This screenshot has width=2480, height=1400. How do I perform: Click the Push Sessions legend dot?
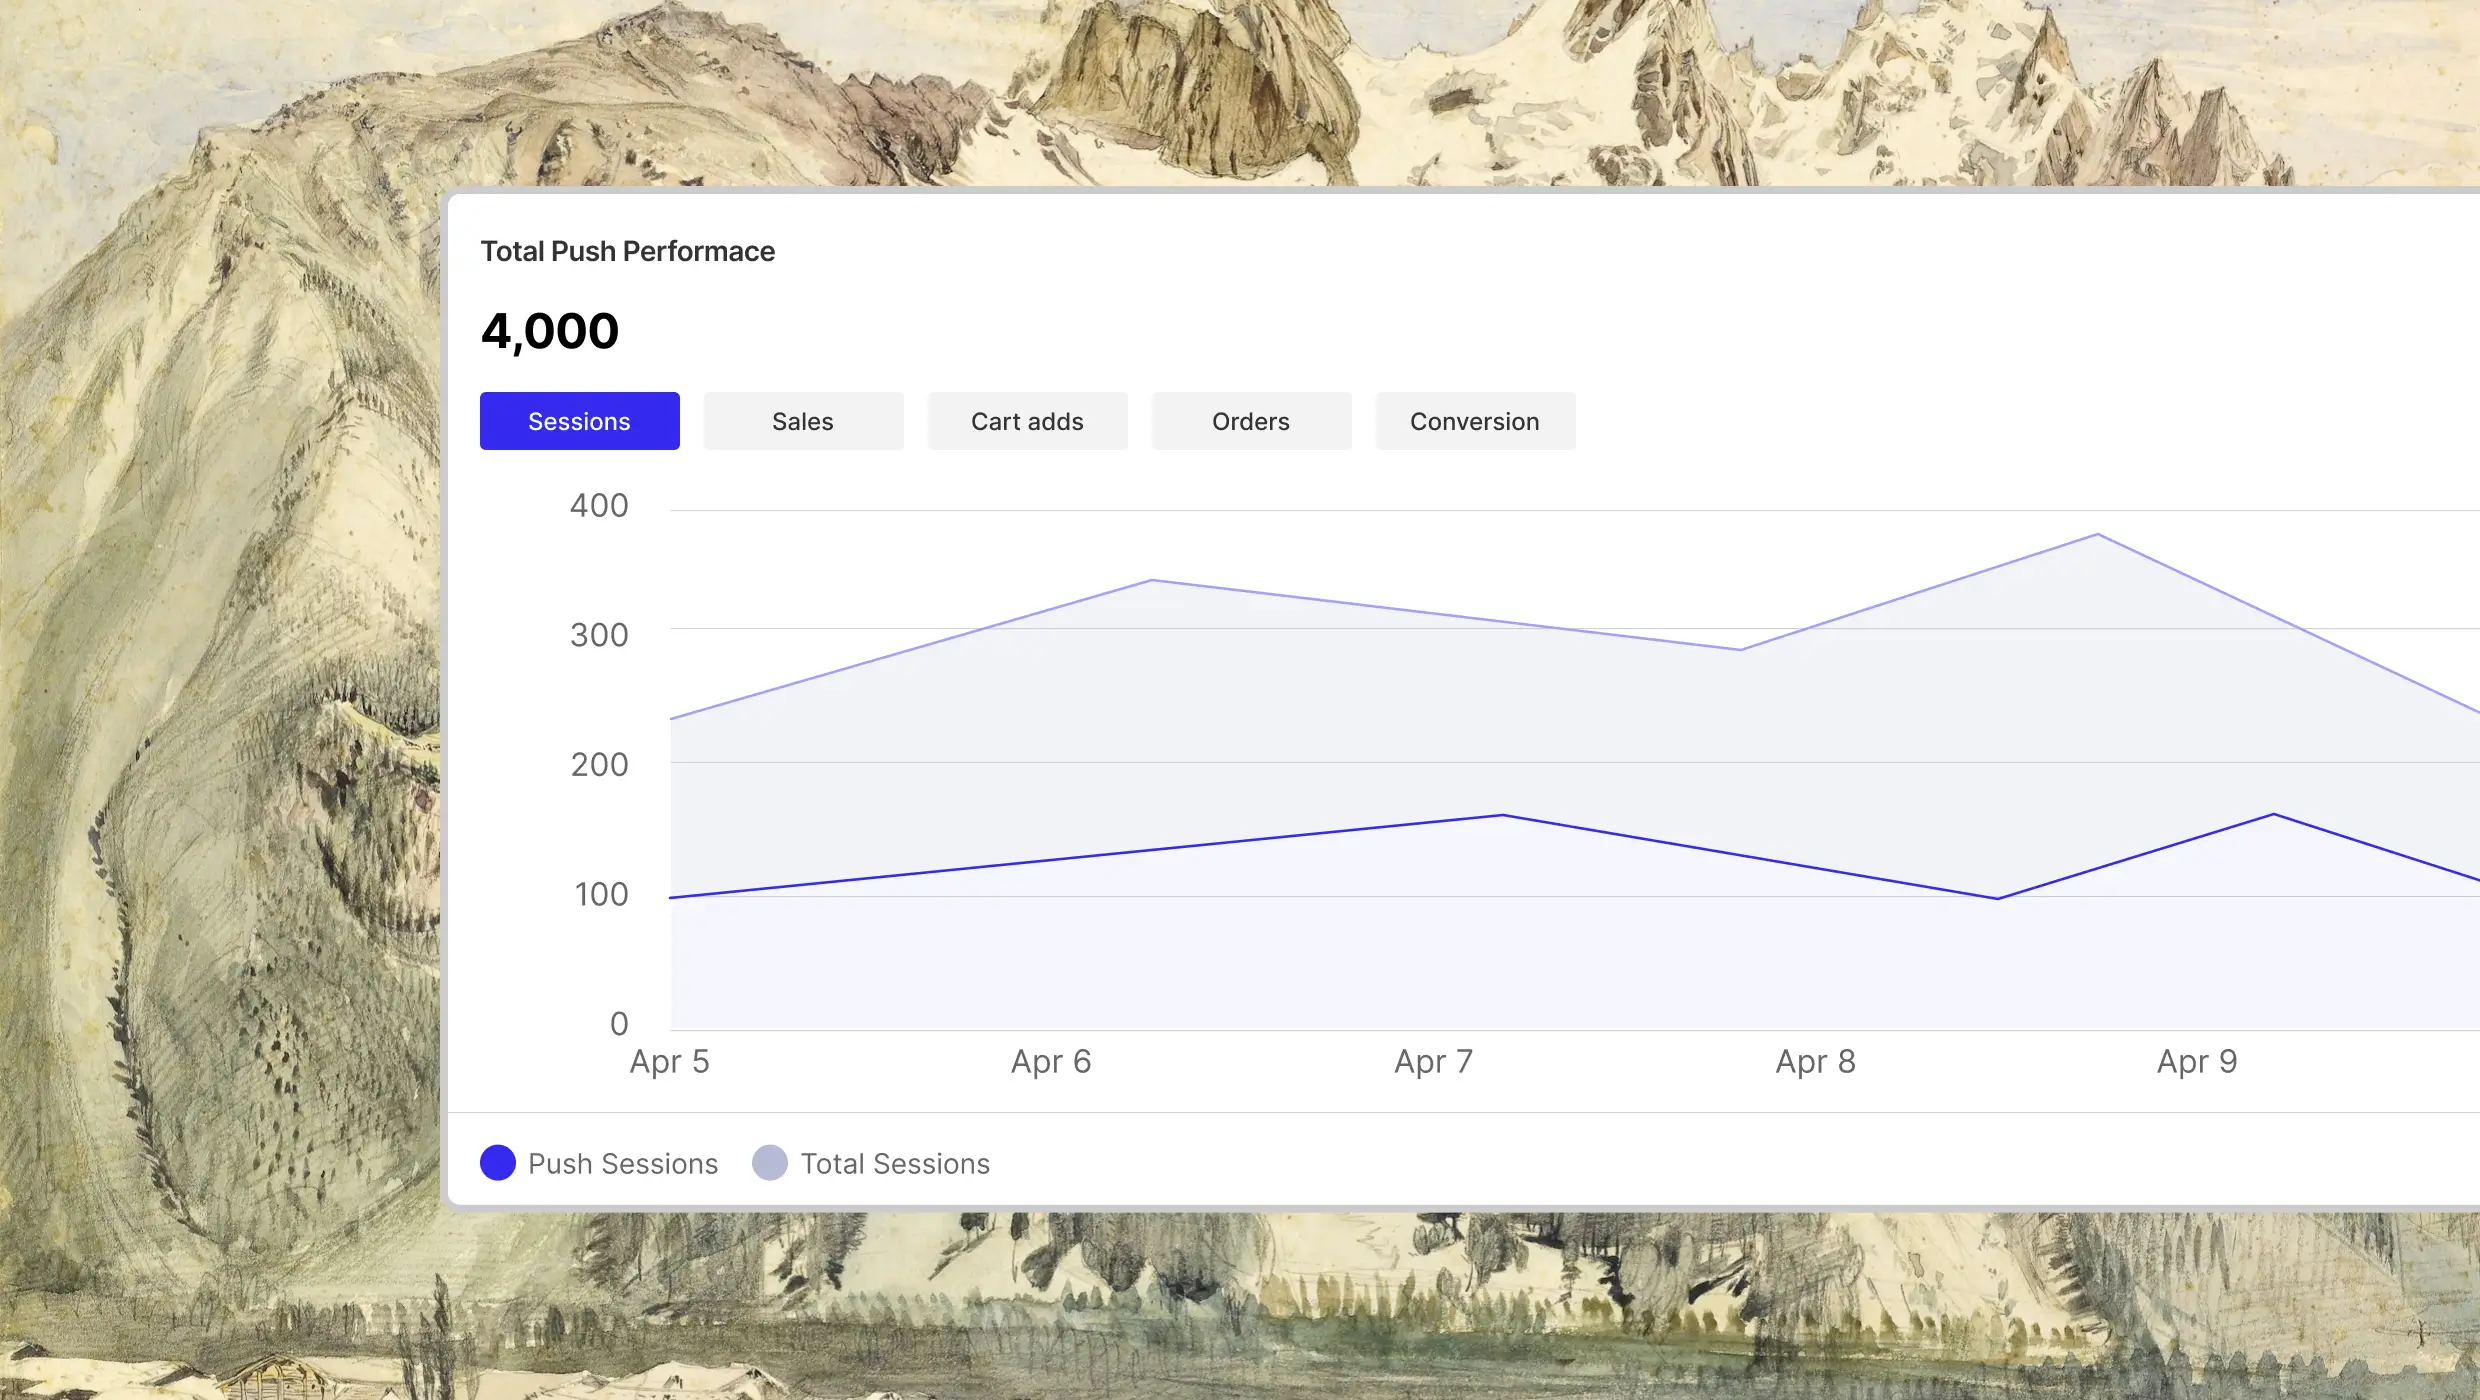coord(498,1163)
